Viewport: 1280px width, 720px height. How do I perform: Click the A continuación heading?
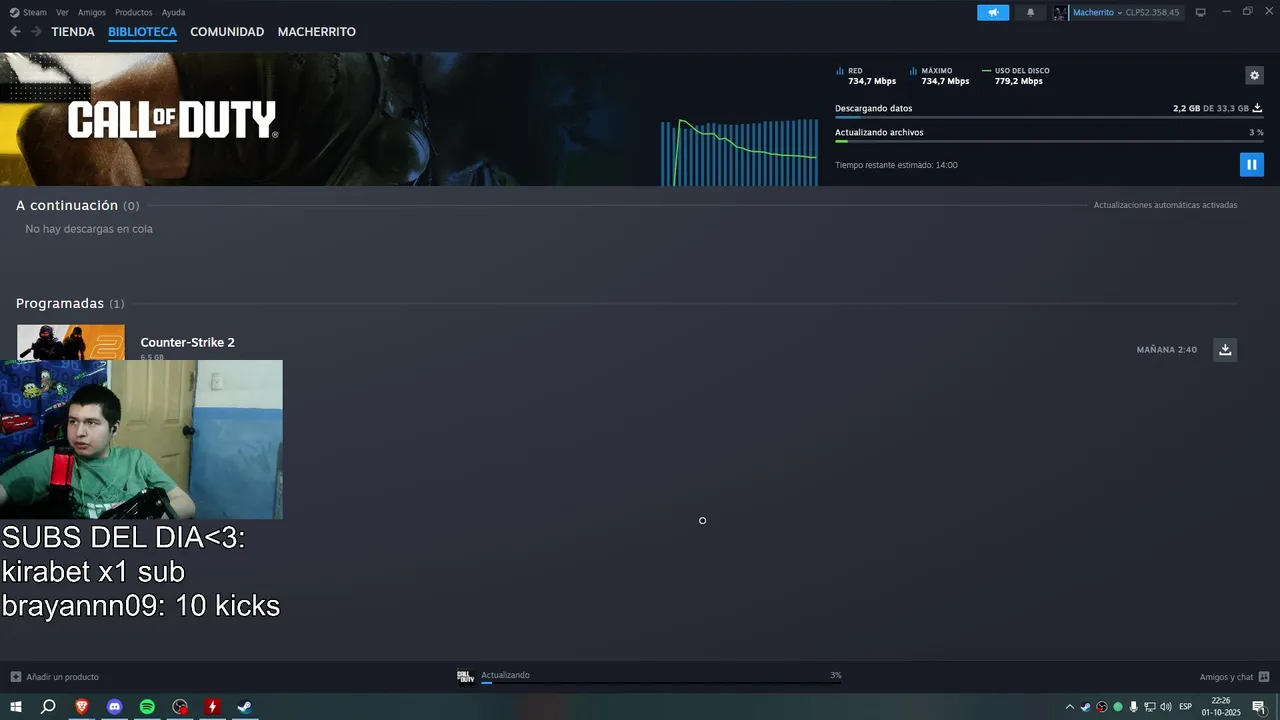click(67, 205)
